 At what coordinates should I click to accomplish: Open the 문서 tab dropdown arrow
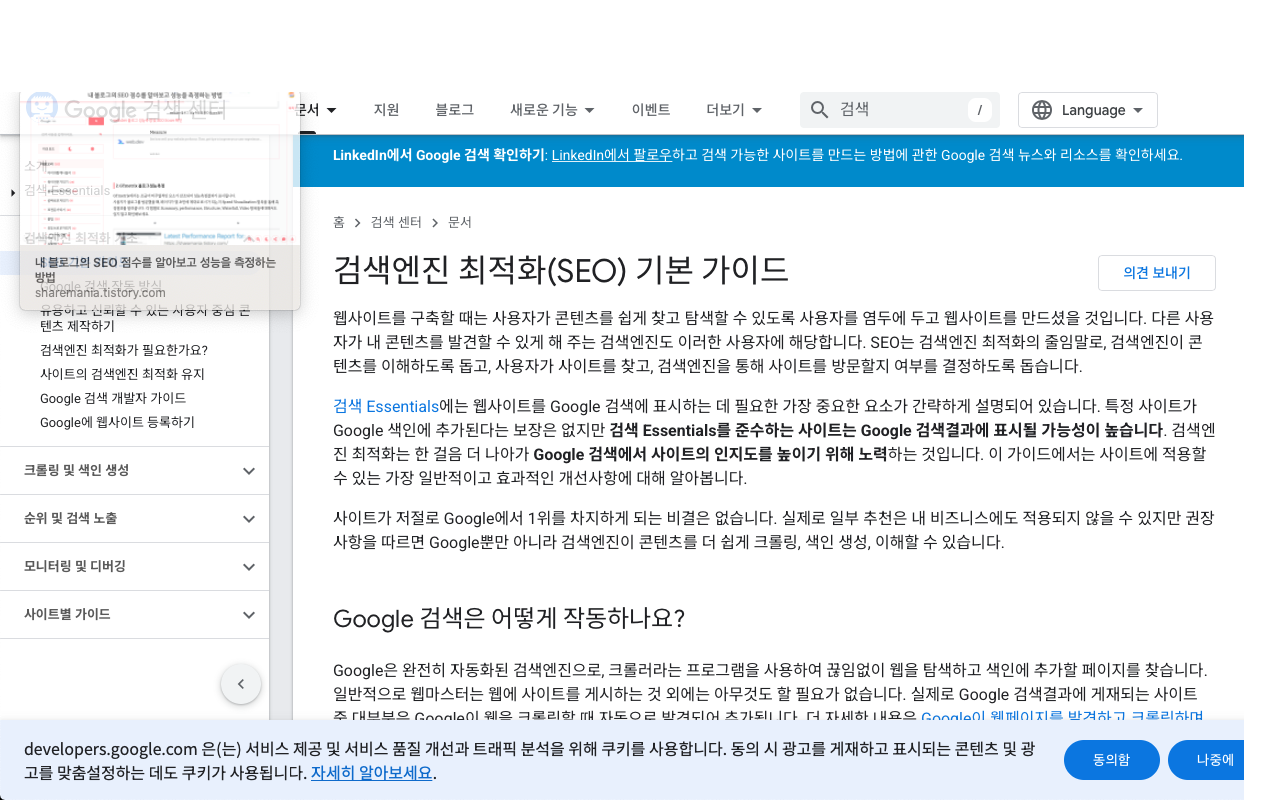[x=331, y=110]
